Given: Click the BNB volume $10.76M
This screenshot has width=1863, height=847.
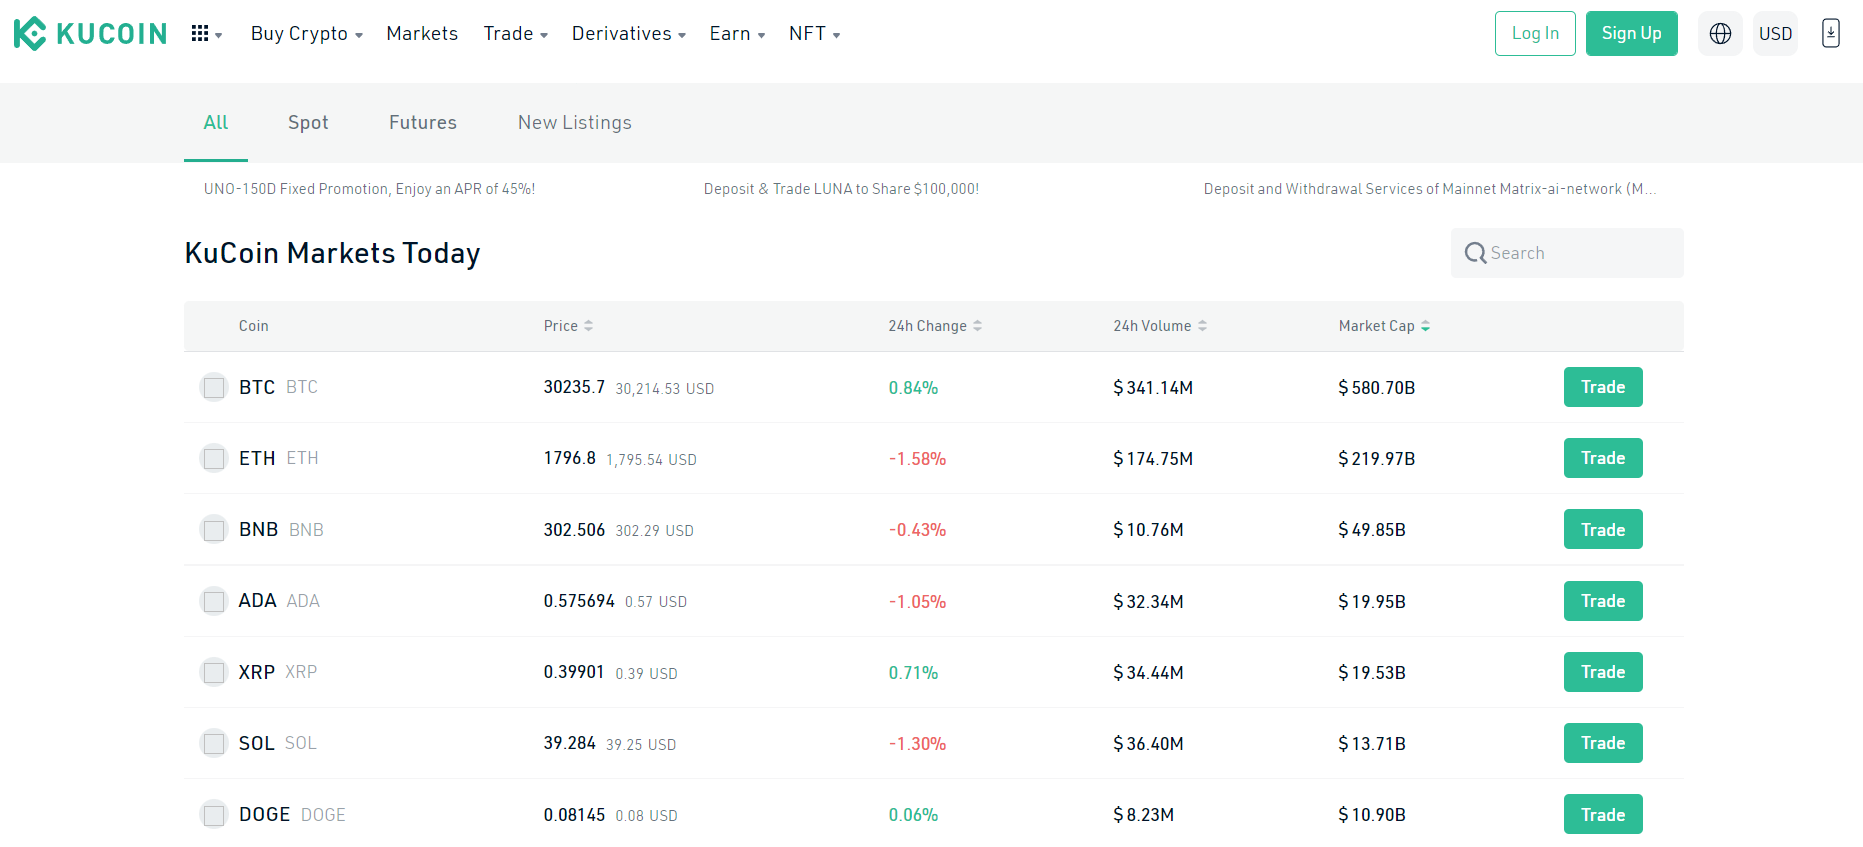Looking at the screenshot, I should pyautogui.click(x=1148, y=530).
